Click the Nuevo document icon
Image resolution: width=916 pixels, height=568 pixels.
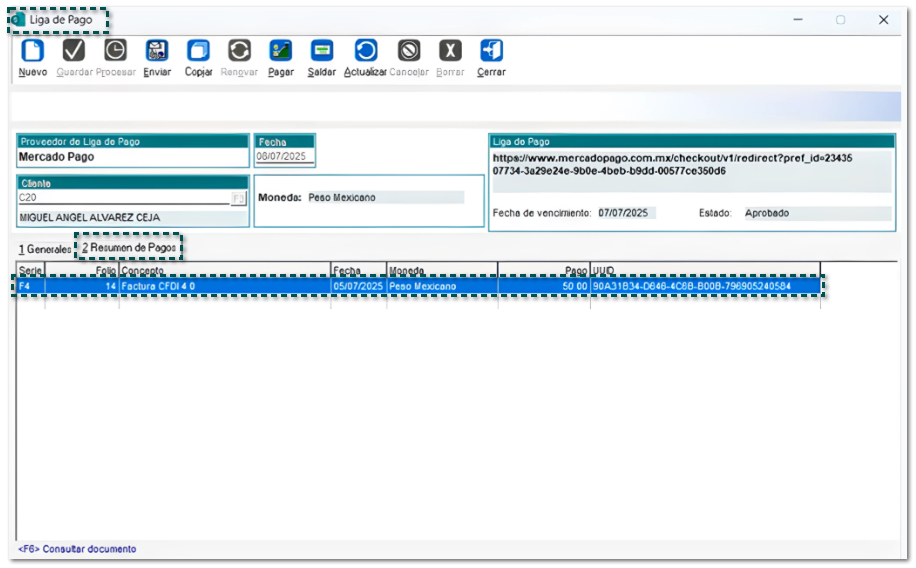32,51
